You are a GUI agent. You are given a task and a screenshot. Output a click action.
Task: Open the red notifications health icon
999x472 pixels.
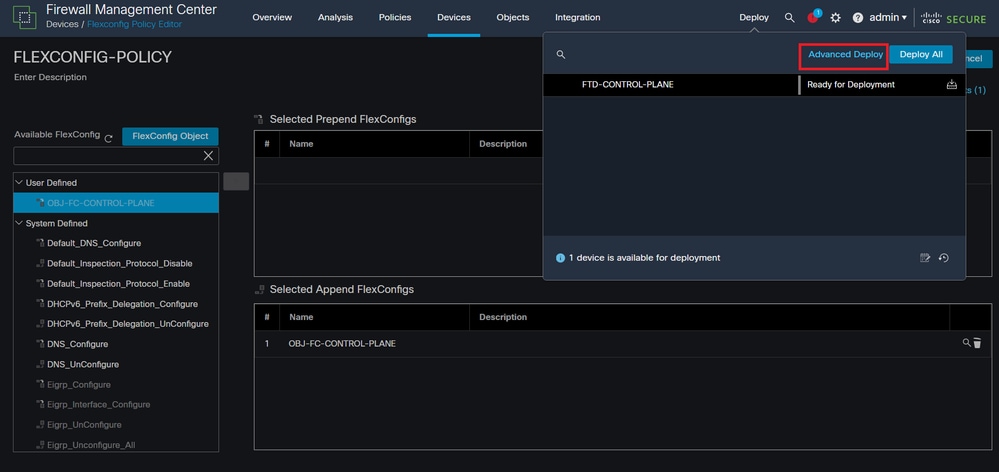point(814,17)
